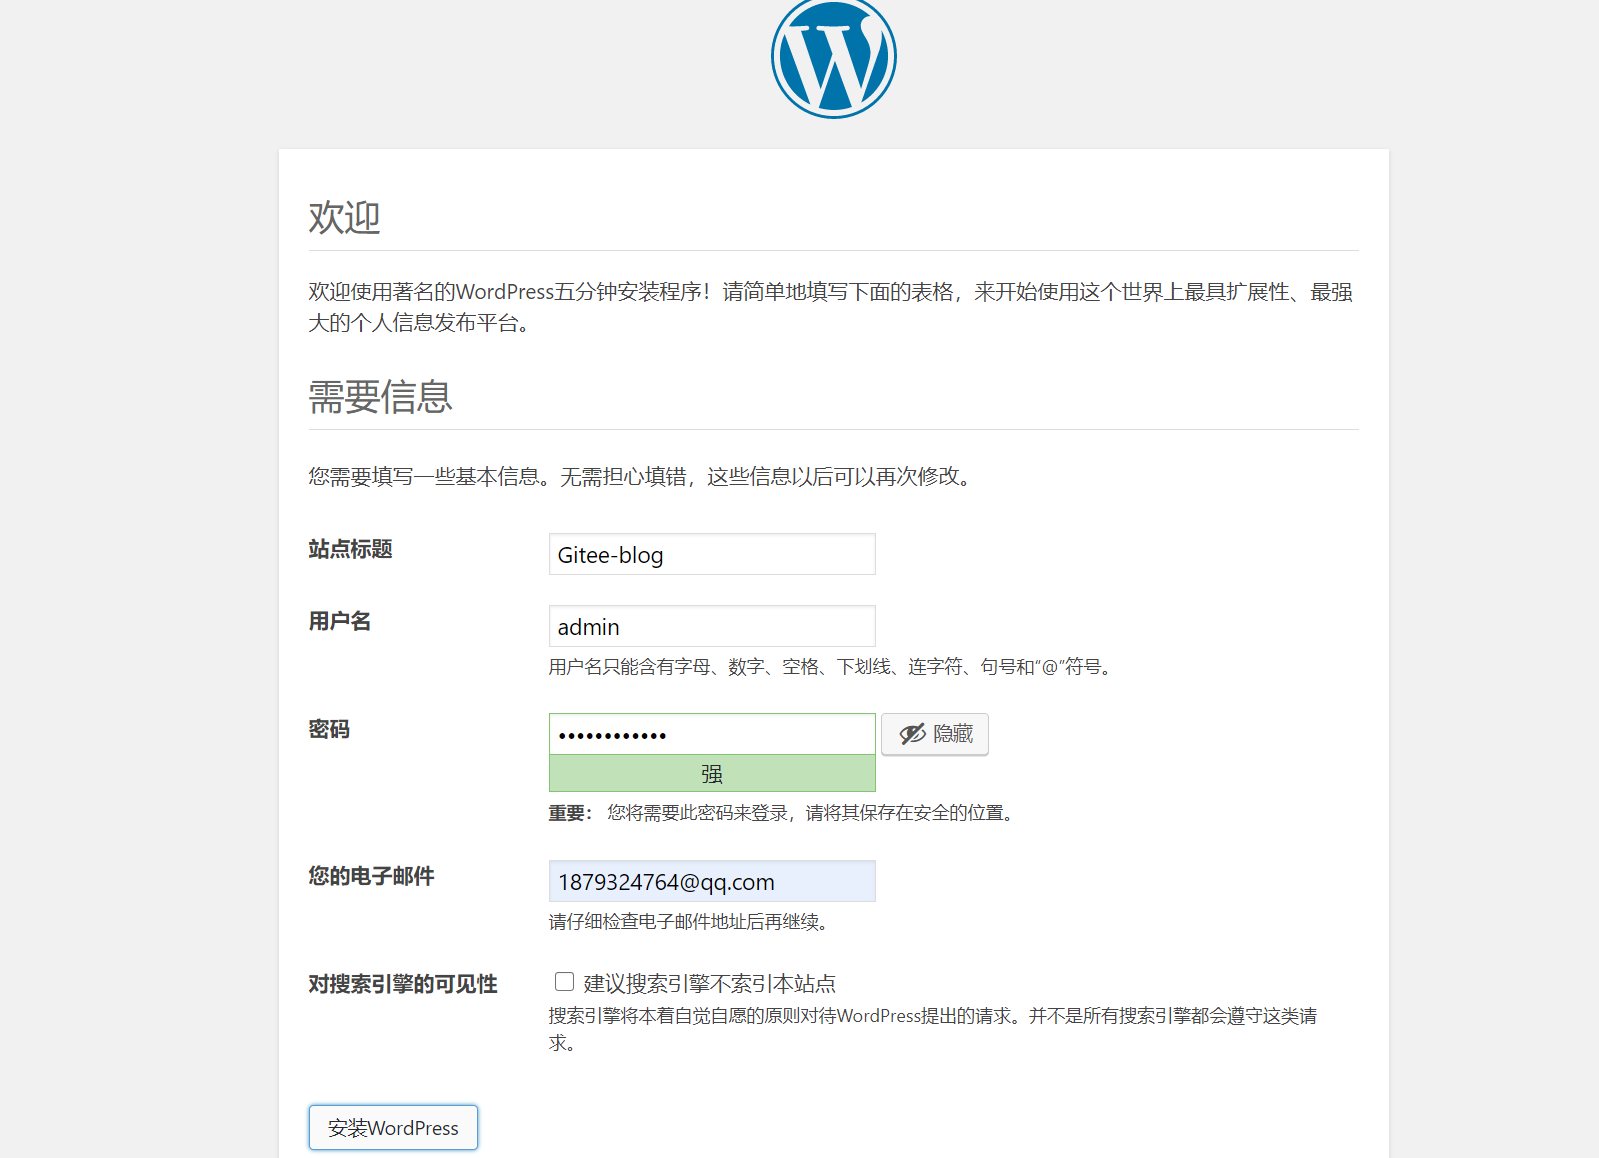Click the 您的电子邮件 label

371,876
